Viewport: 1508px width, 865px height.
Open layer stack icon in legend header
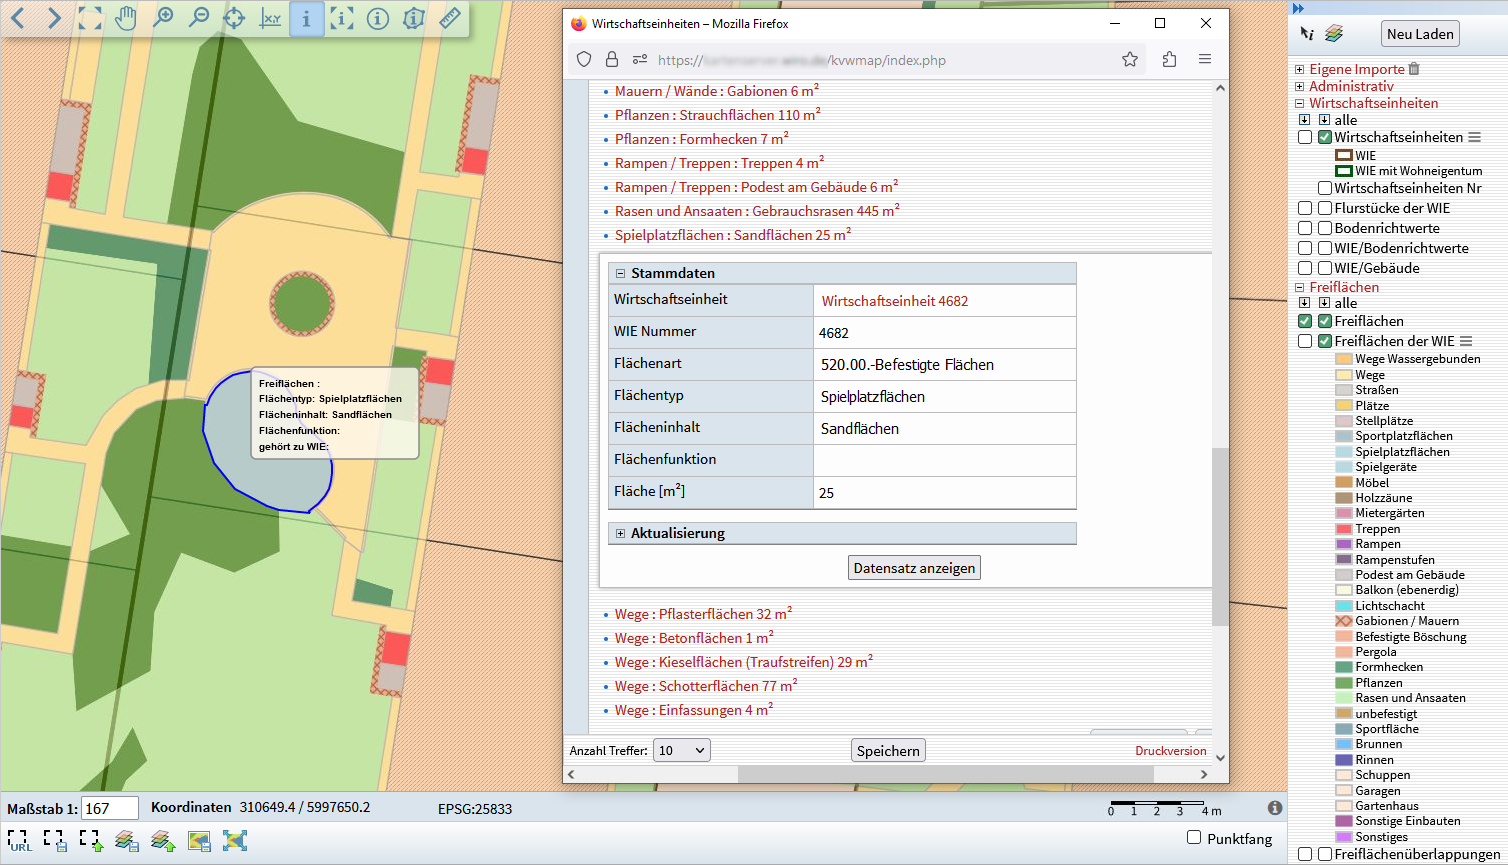(x=1334, y=33)
